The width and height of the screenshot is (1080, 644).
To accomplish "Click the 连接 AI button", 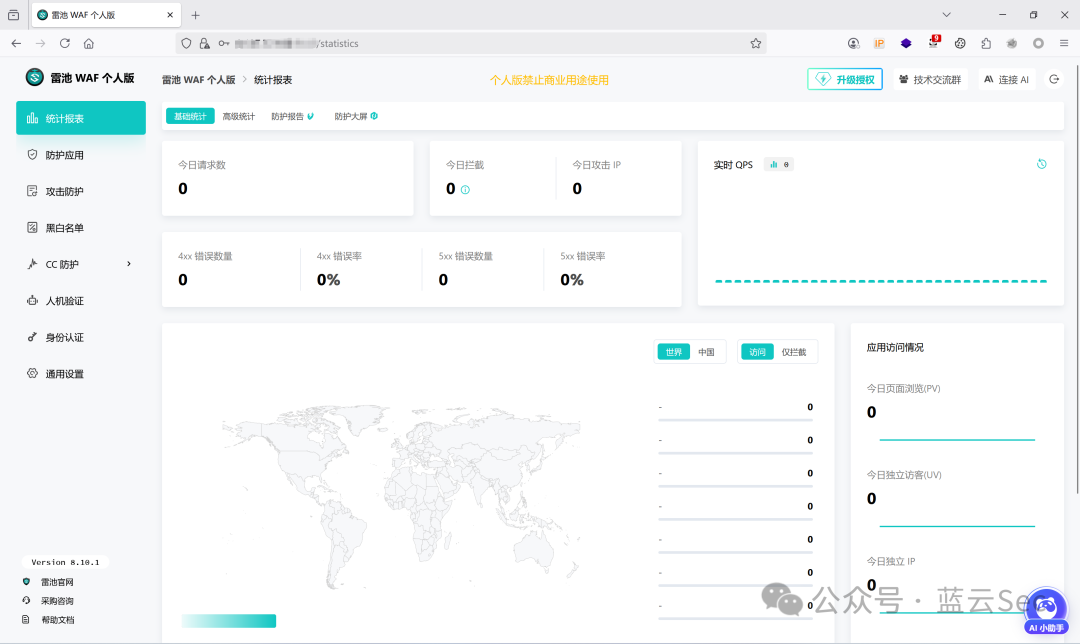I will pyautogui.click(x=1007, y=79).
